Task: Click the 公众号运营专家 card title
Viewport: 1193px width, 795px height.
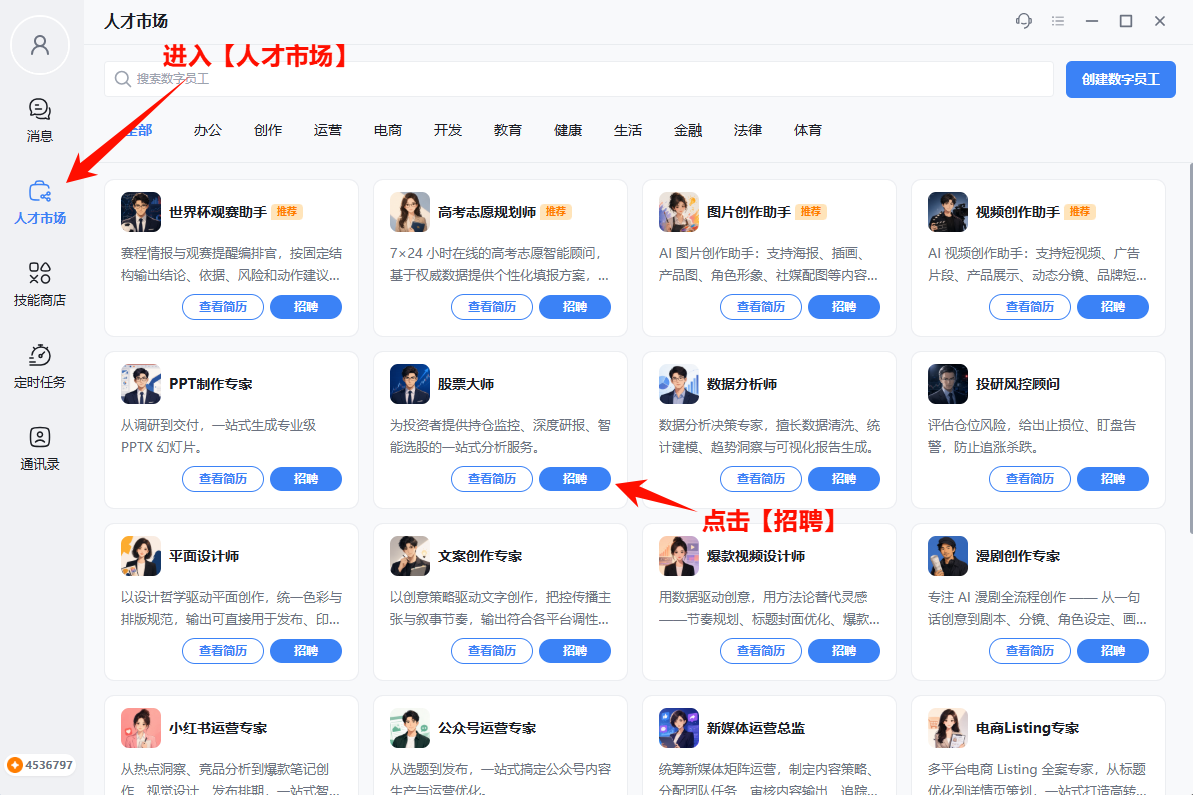Action: tap(487, 728)
